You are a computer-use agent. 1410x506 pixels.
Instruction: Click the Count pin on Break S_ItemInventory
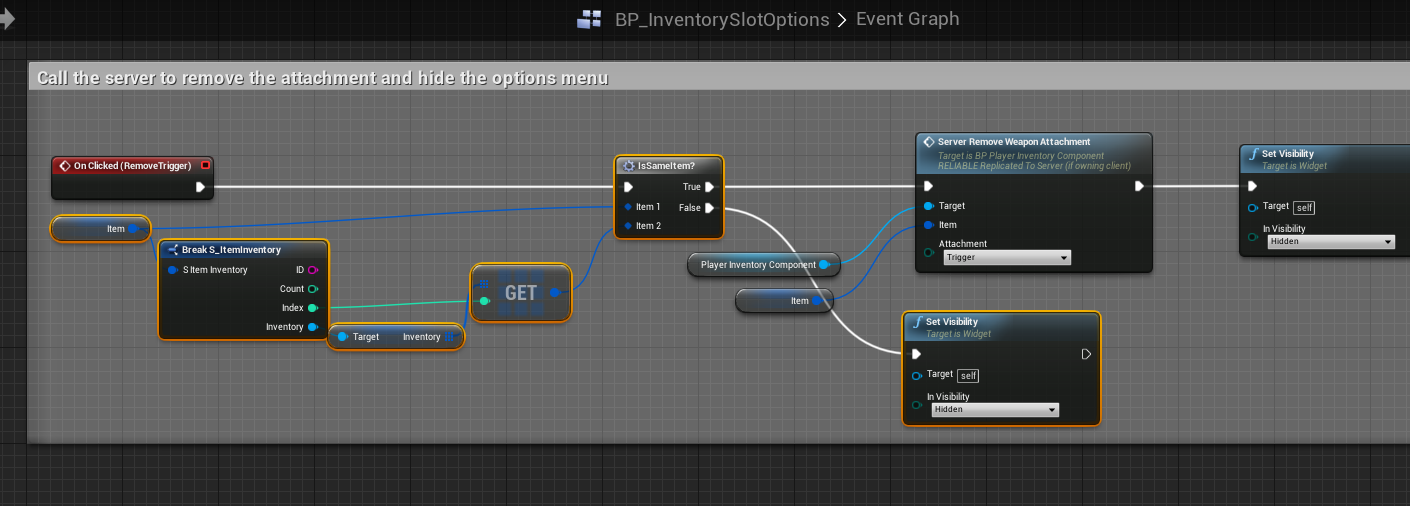[313, 289]
